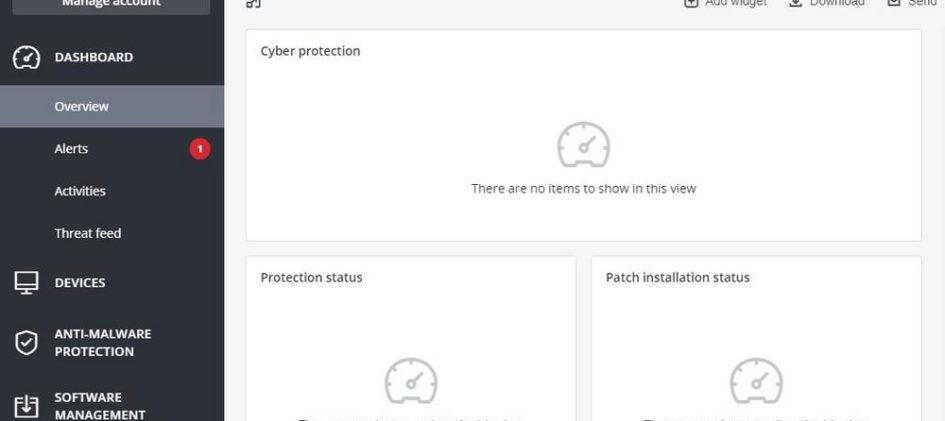
Task: Click the Devices monitor icon
Action: tap(26, 283)
